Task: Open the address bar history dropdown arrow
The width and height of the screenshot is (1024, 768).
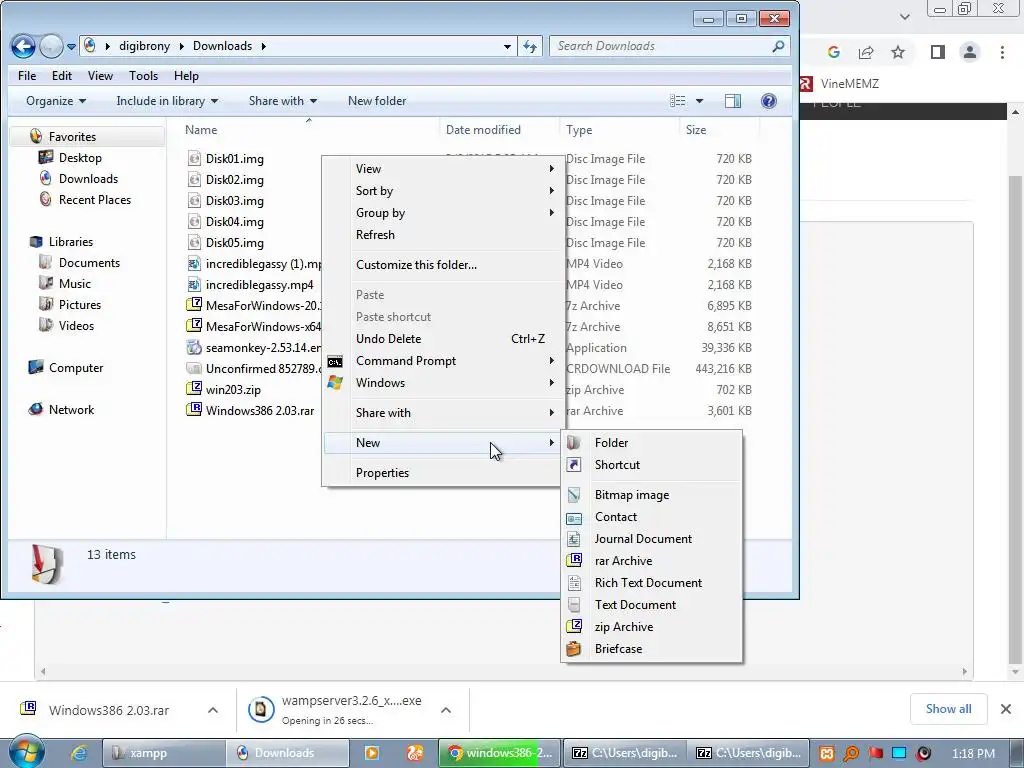Action: 507,46
